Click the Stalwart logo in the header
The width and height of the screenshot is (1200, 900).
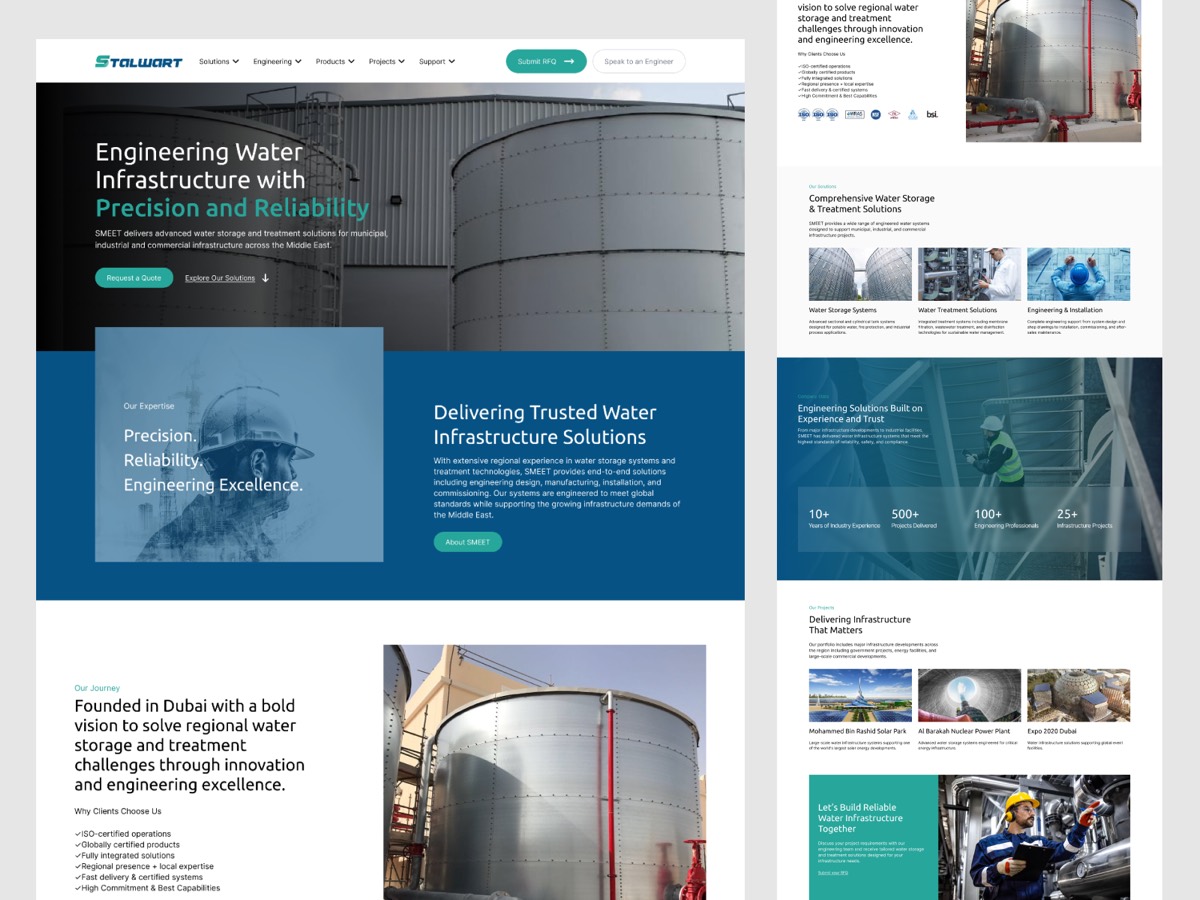[138, 61]
